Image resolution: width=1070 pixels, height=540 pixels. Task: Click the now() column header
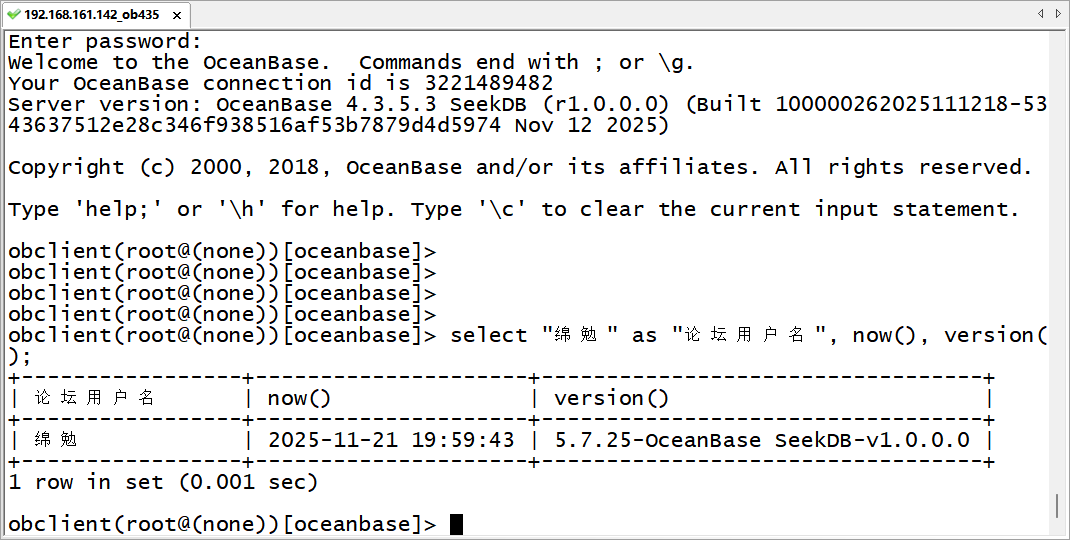click(299, 398)
